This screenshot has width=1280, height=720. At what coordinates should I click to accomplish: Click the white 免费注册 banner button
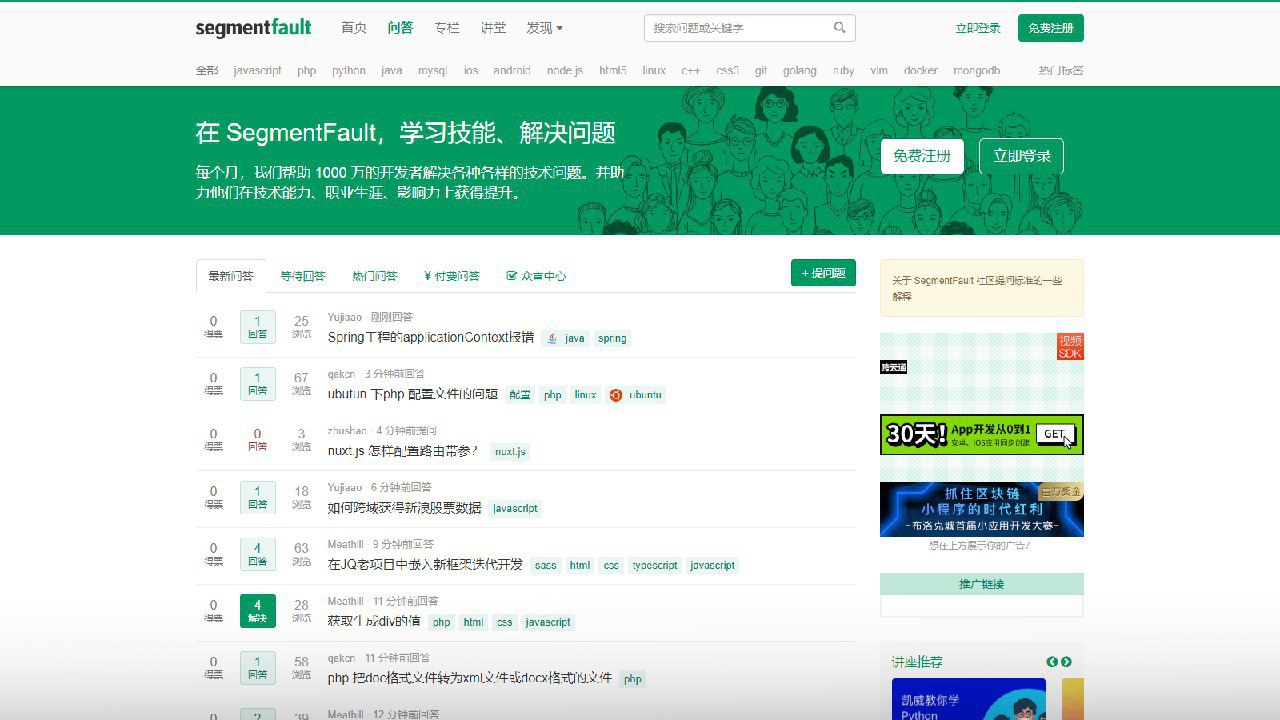pos(922,156)
